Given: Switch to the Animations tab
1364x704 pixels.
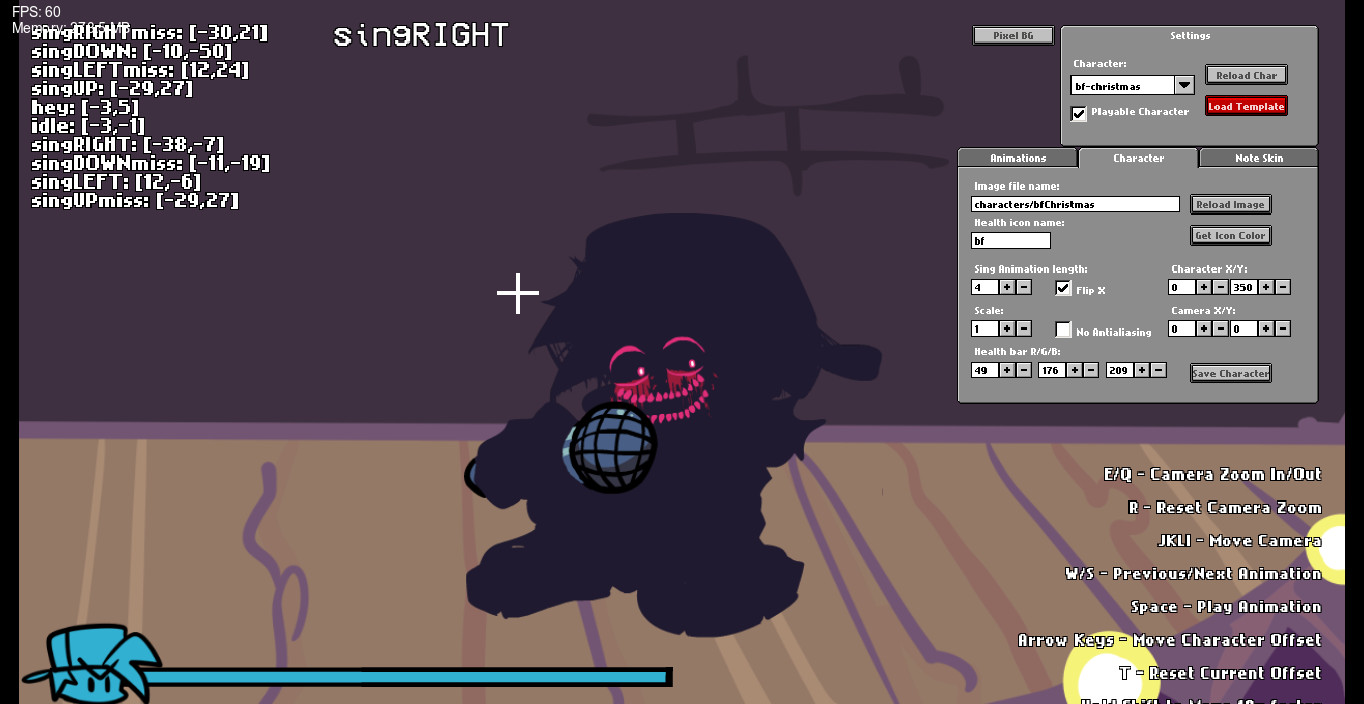Looking at the screenshot, I should [x=1018, y=158].
